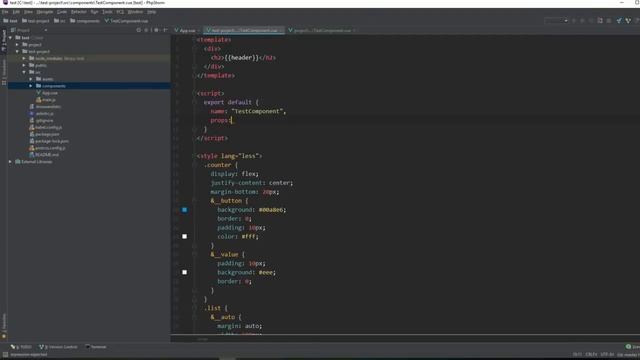Open the View menu
The image size is (640, 360).
coord(28,12)
